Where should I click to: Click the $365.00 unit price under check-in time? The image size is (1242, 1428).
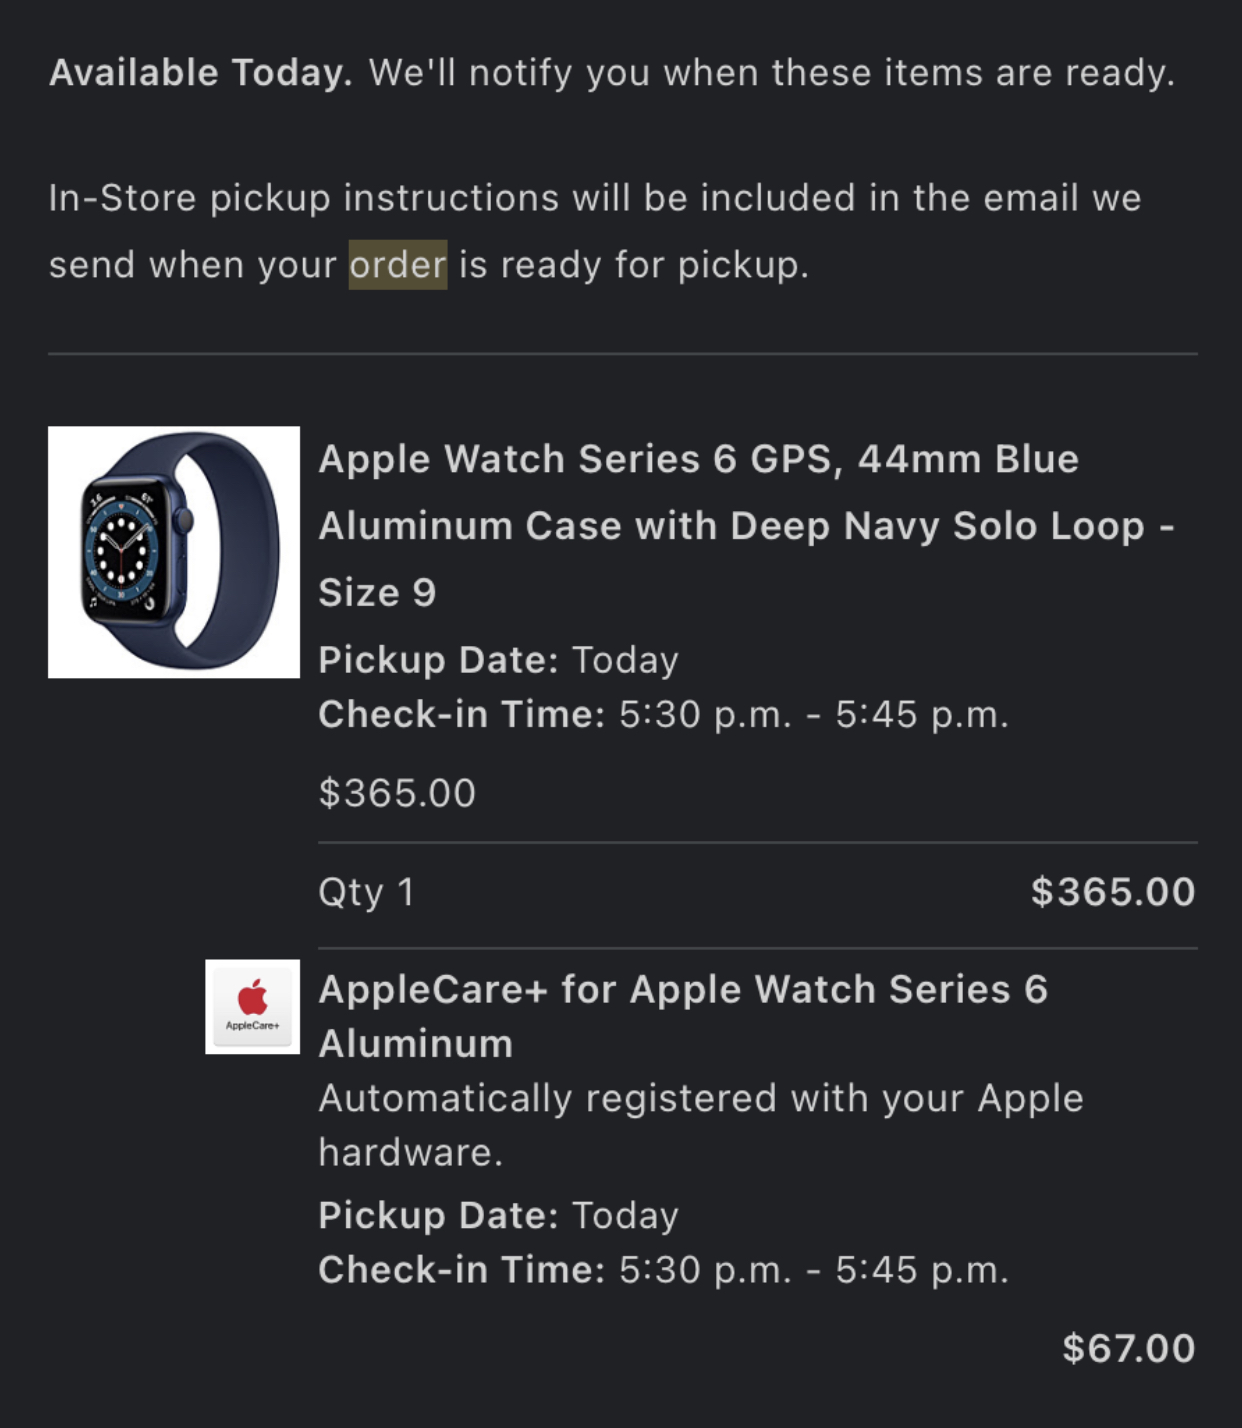point(397,793)
